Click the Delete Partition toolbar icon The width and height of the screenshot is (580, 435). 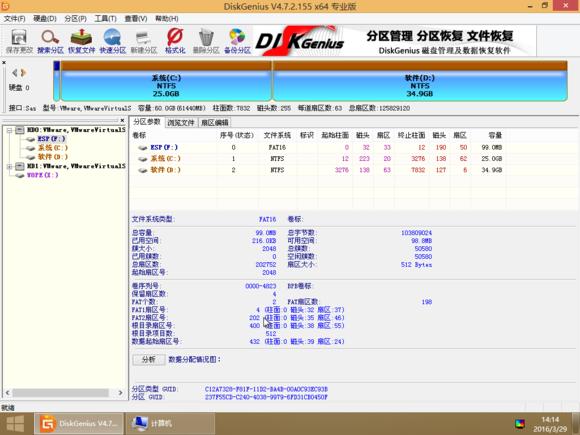pos(206,41)
